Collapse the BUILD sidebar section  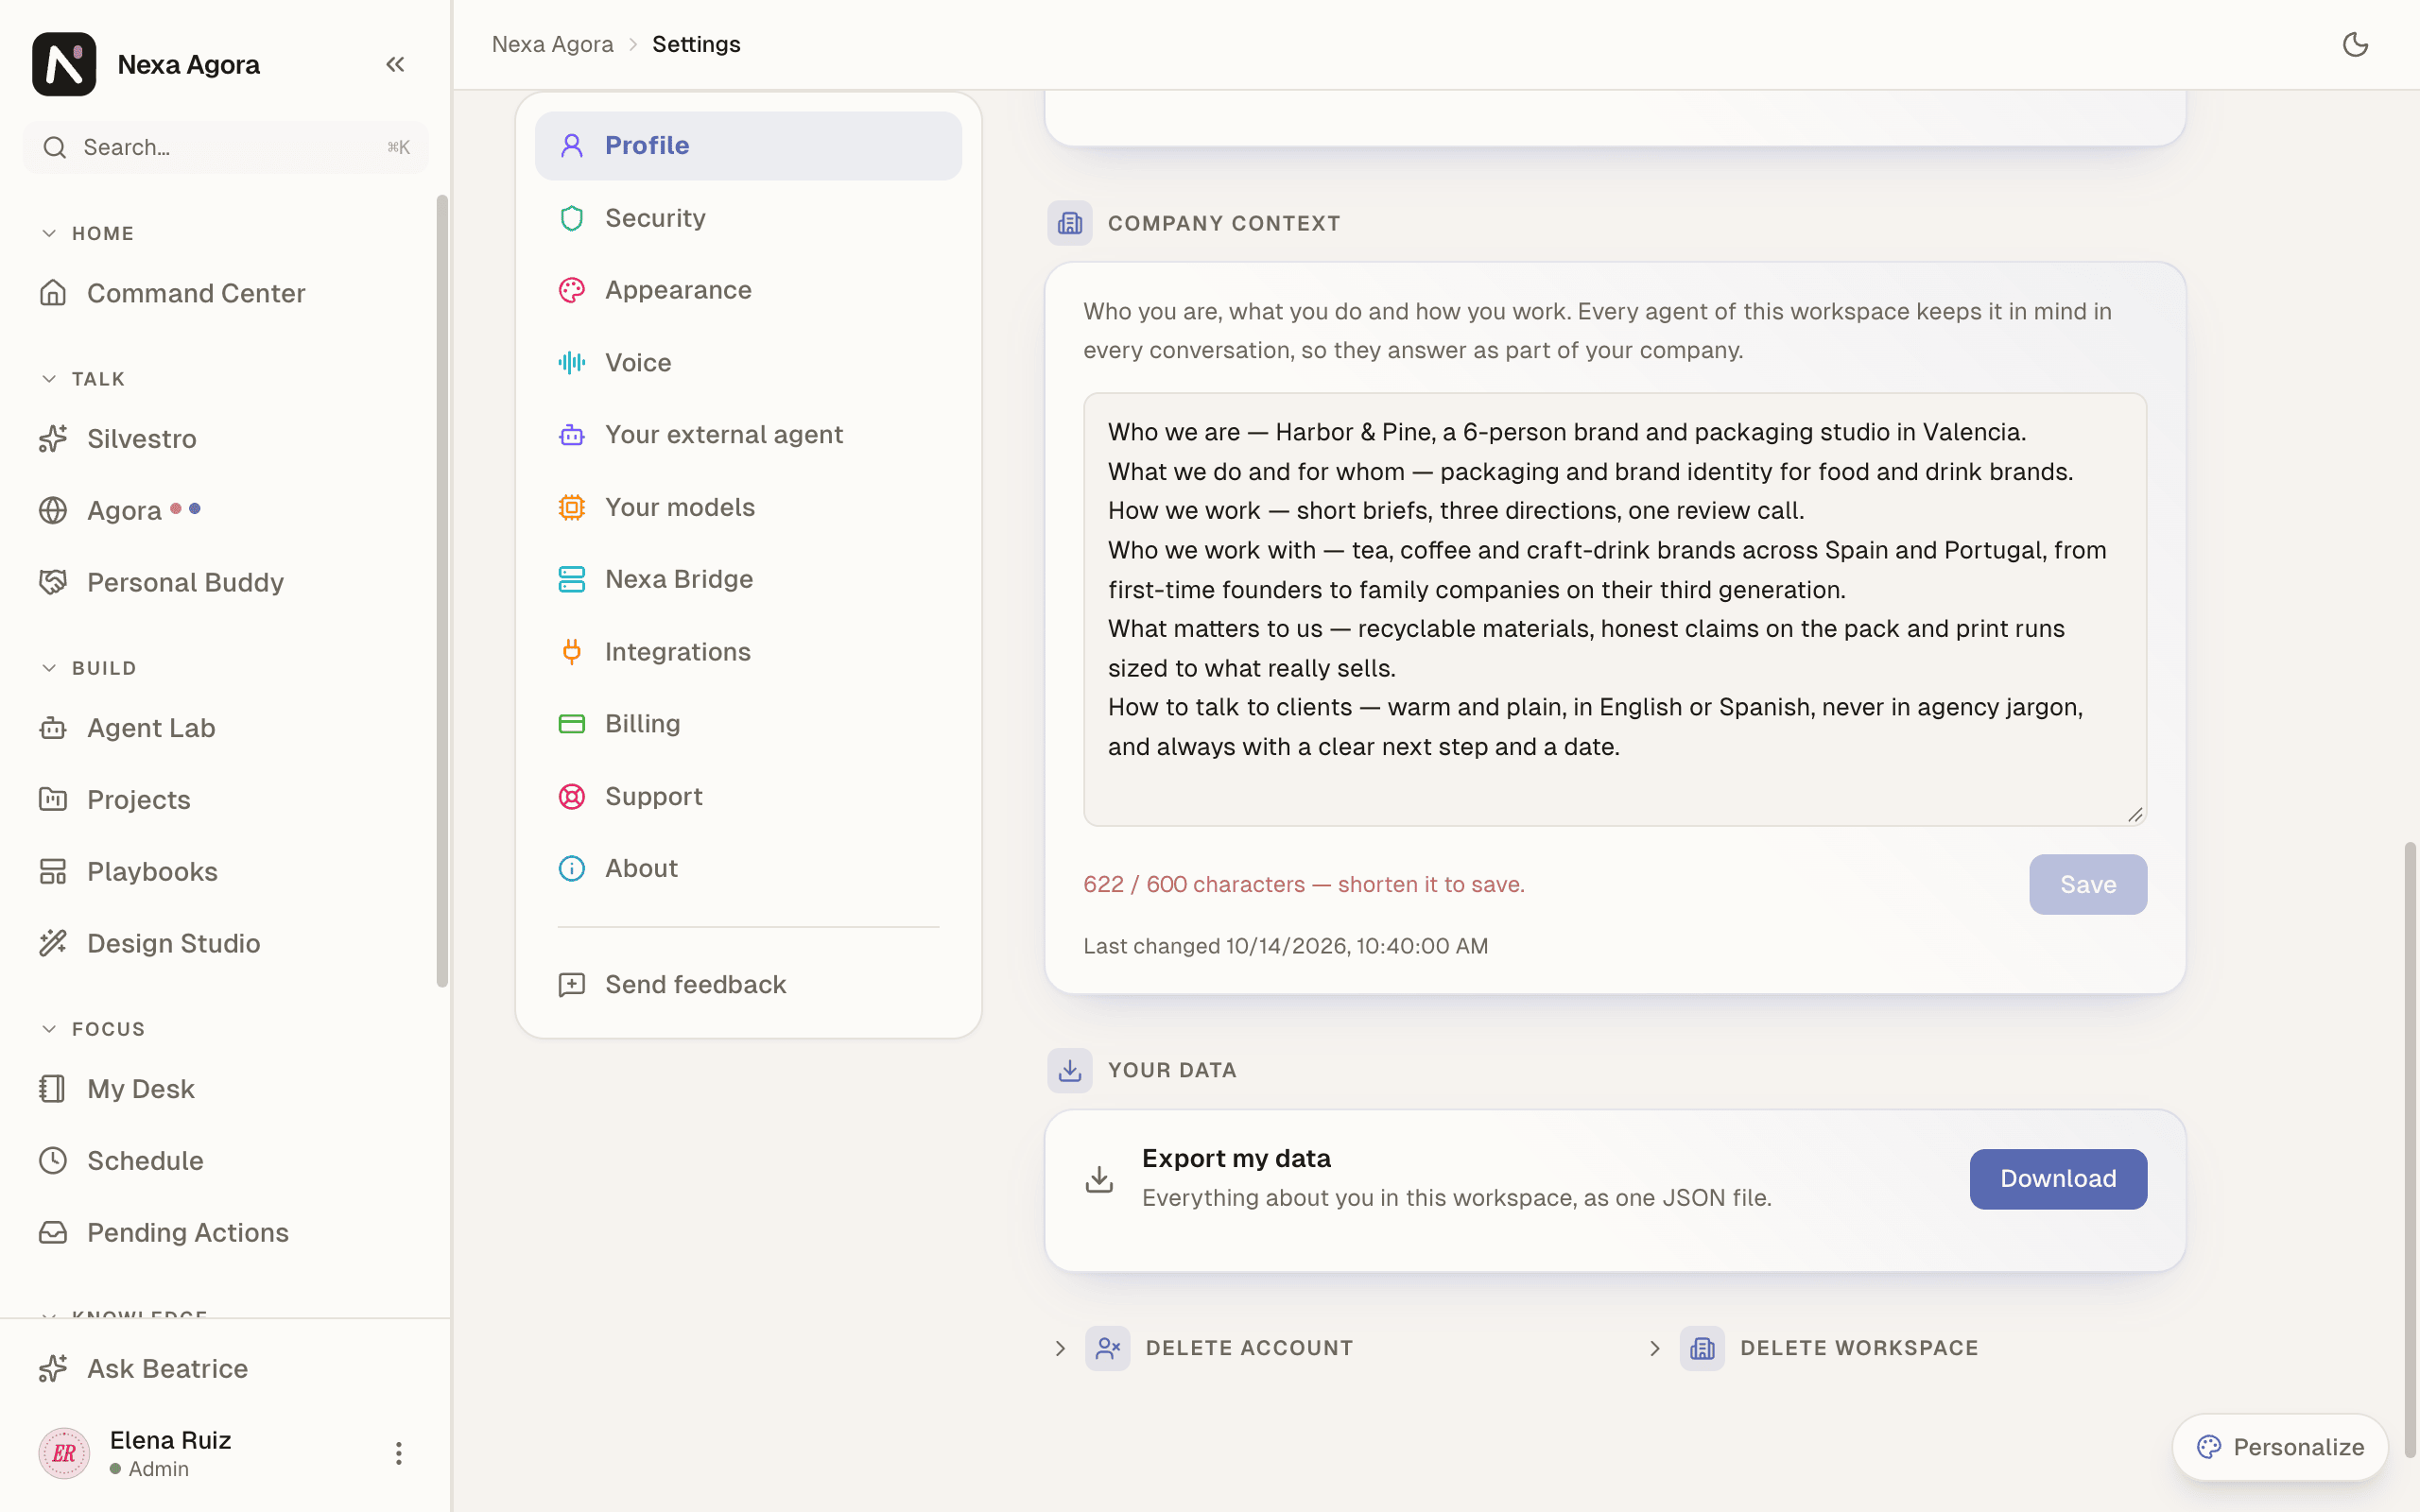pyautogui.click(x=89, y=668)
